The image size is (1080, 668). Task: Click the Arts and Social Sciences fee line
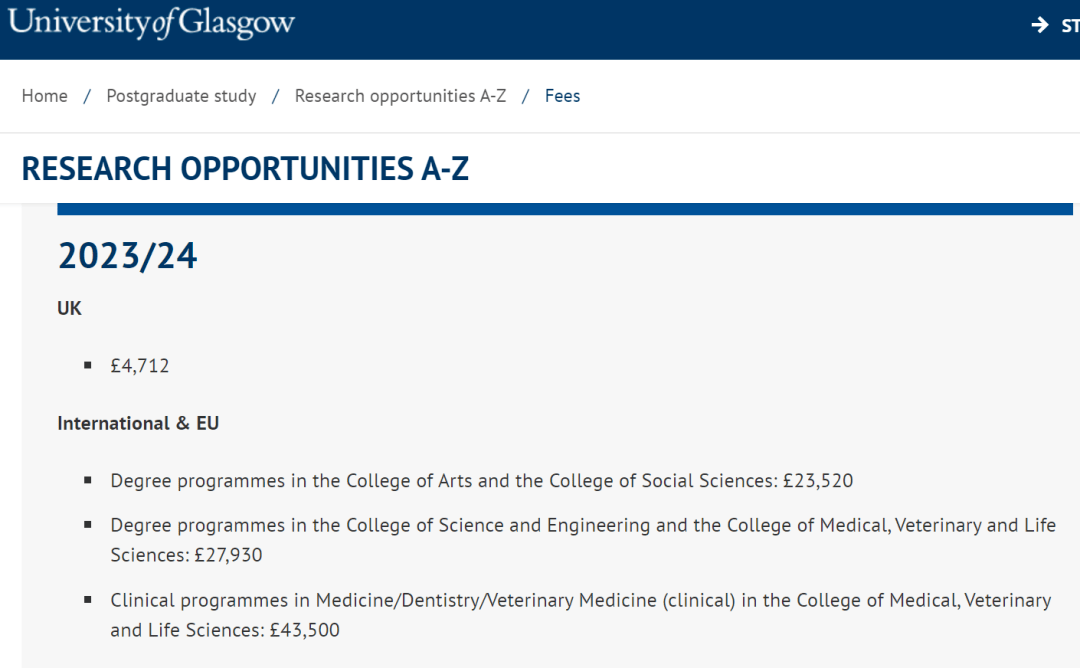pyautogui.click(x=481, y=481)
